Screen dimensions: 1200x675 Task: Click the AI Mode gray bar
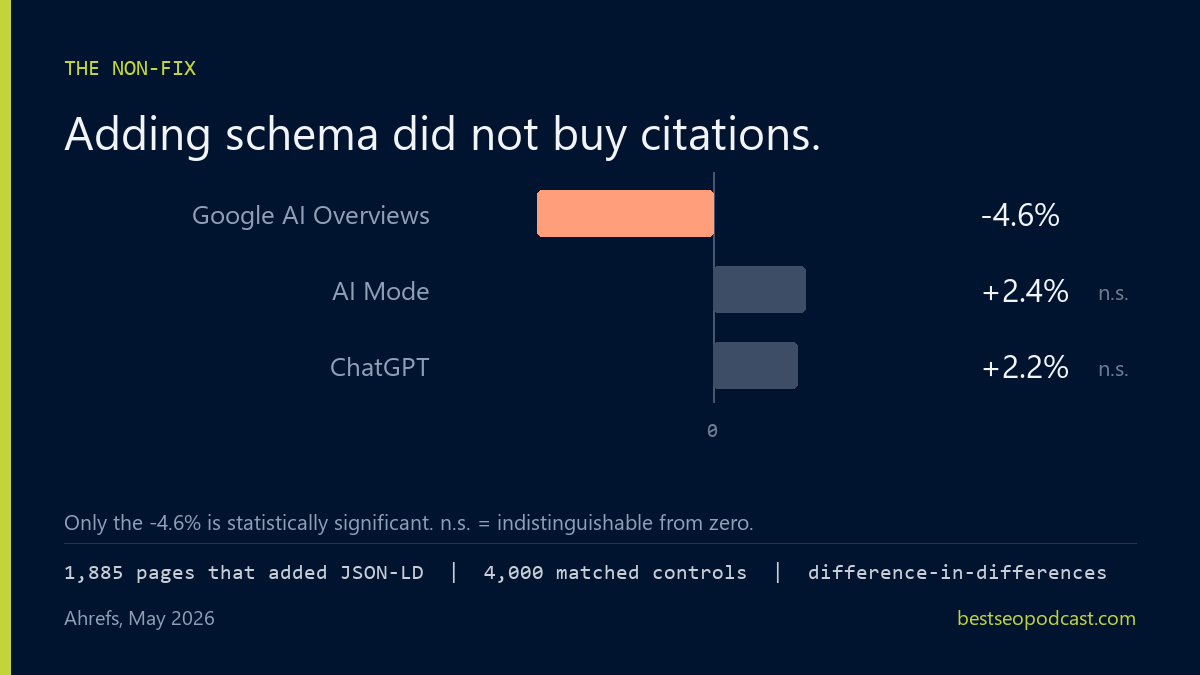coord(760,289)
